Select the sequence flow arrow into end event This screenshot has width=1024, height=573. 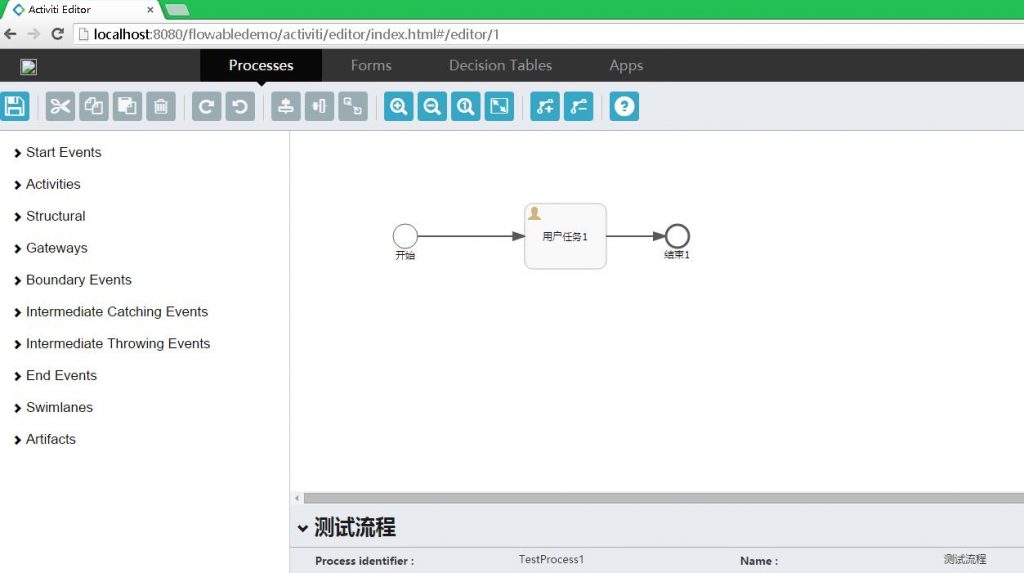click(635, 236)
